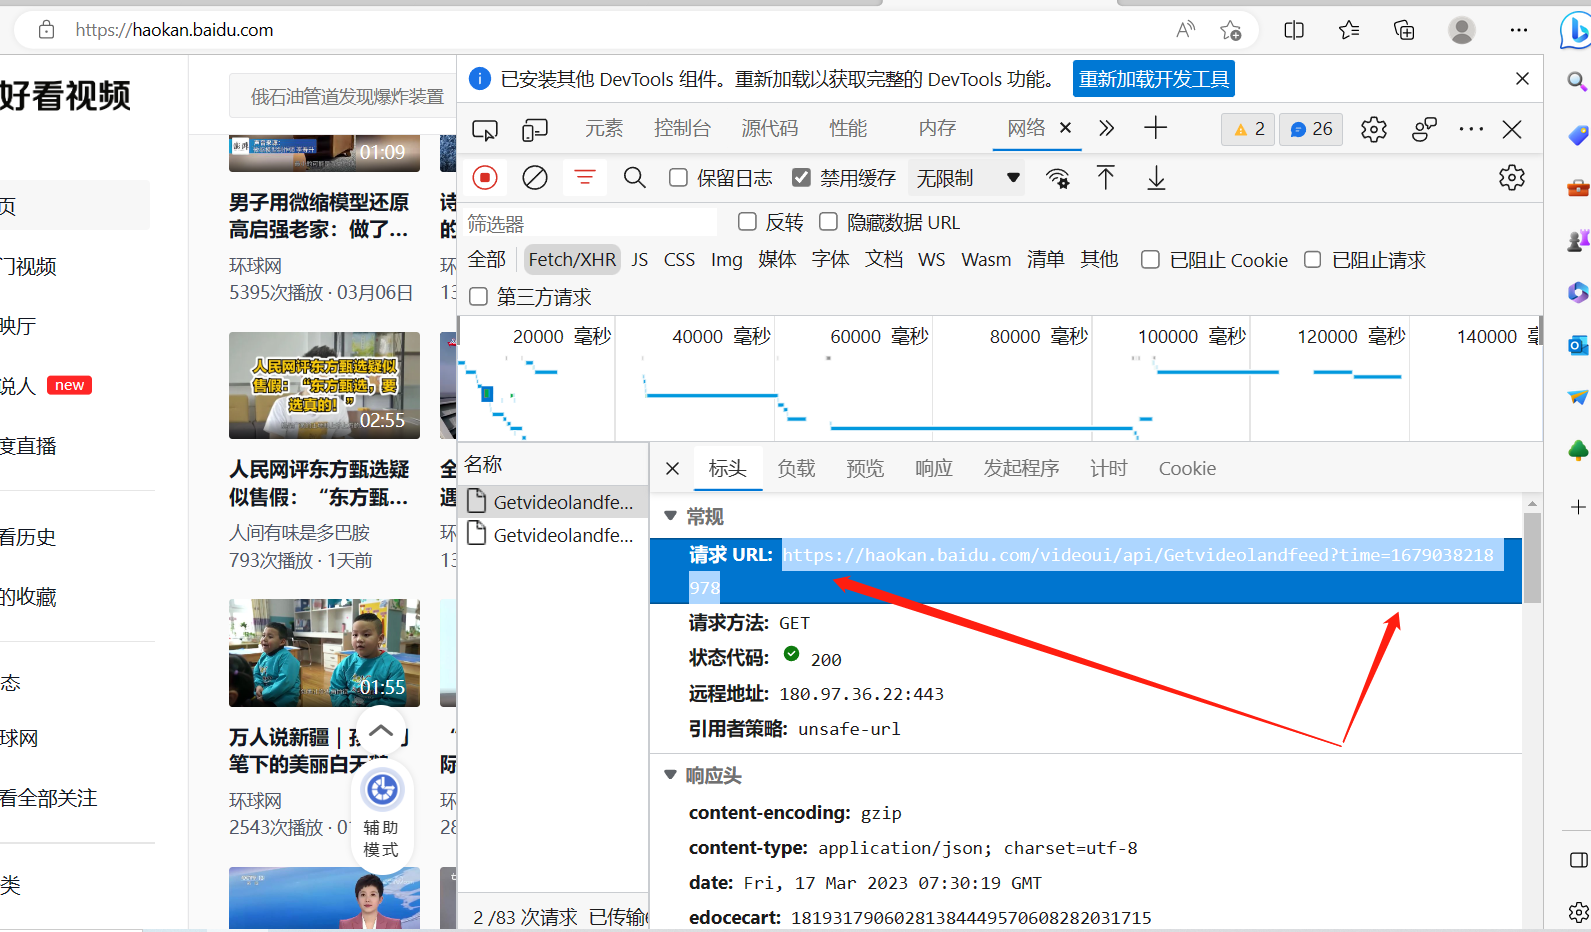Dismiss the DevTools info banner
The height and width of the screenshot is (932, 1591).
pyautogui.click(x=1522, y=79)
